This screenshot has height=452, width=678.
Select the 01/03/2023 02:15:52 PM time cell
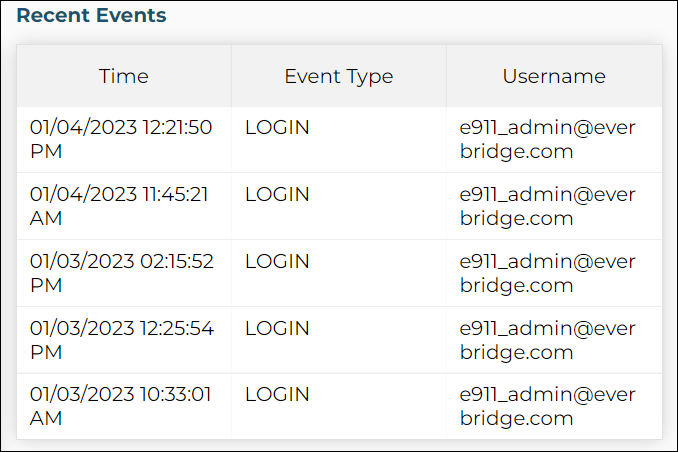[122, 273]
